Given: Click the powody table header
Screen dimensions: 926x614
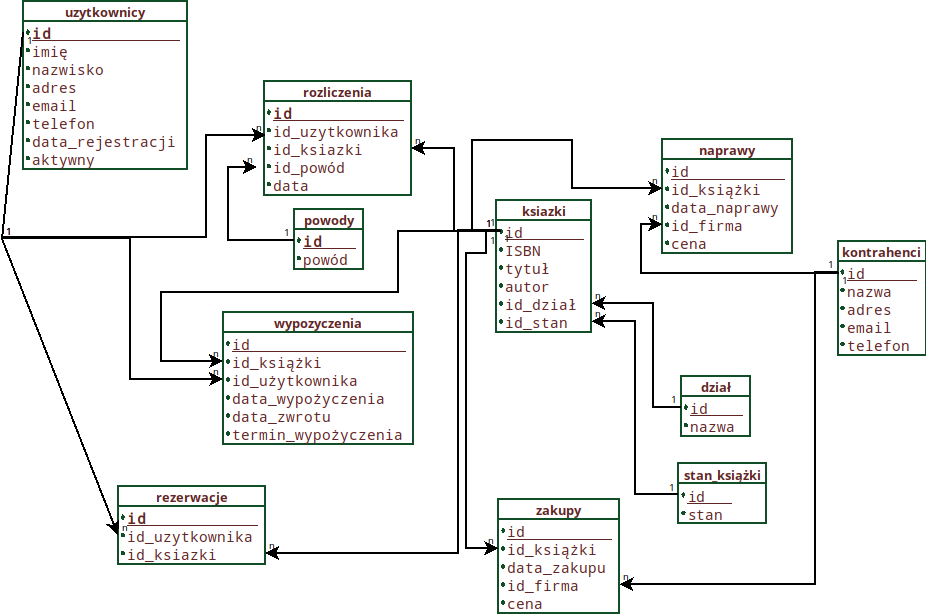Looking at the screenshot, I should (329, 220).
